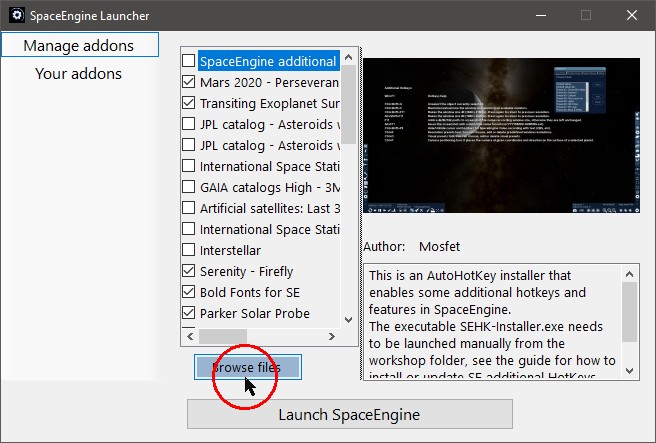Toggle off Parker Solar Probe addon

(x=189, y=313)
